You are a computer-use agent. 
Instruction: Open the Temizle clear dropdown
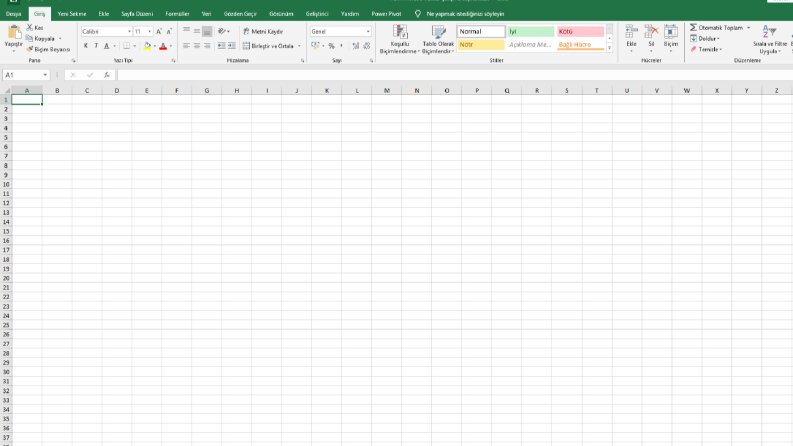706,49
